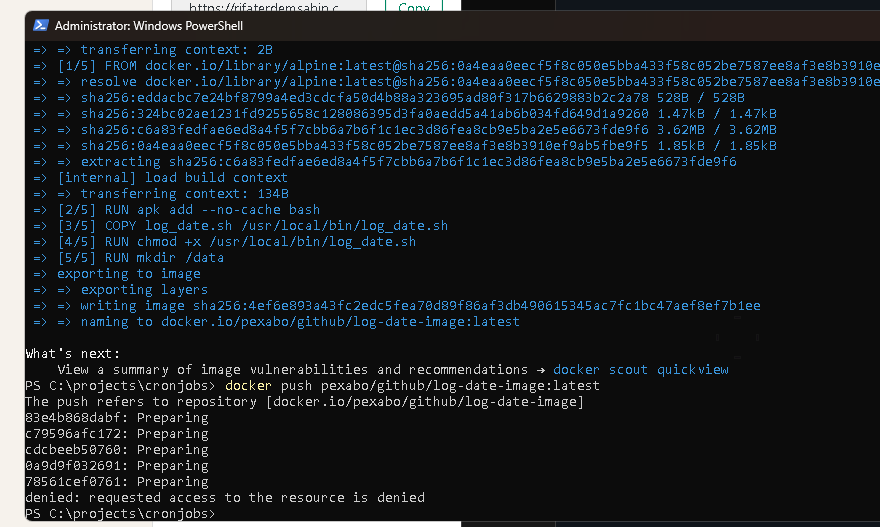Click the 'docker scout quickview' text
The width and height of the screenshot is (880, 527).
(640, 370)
